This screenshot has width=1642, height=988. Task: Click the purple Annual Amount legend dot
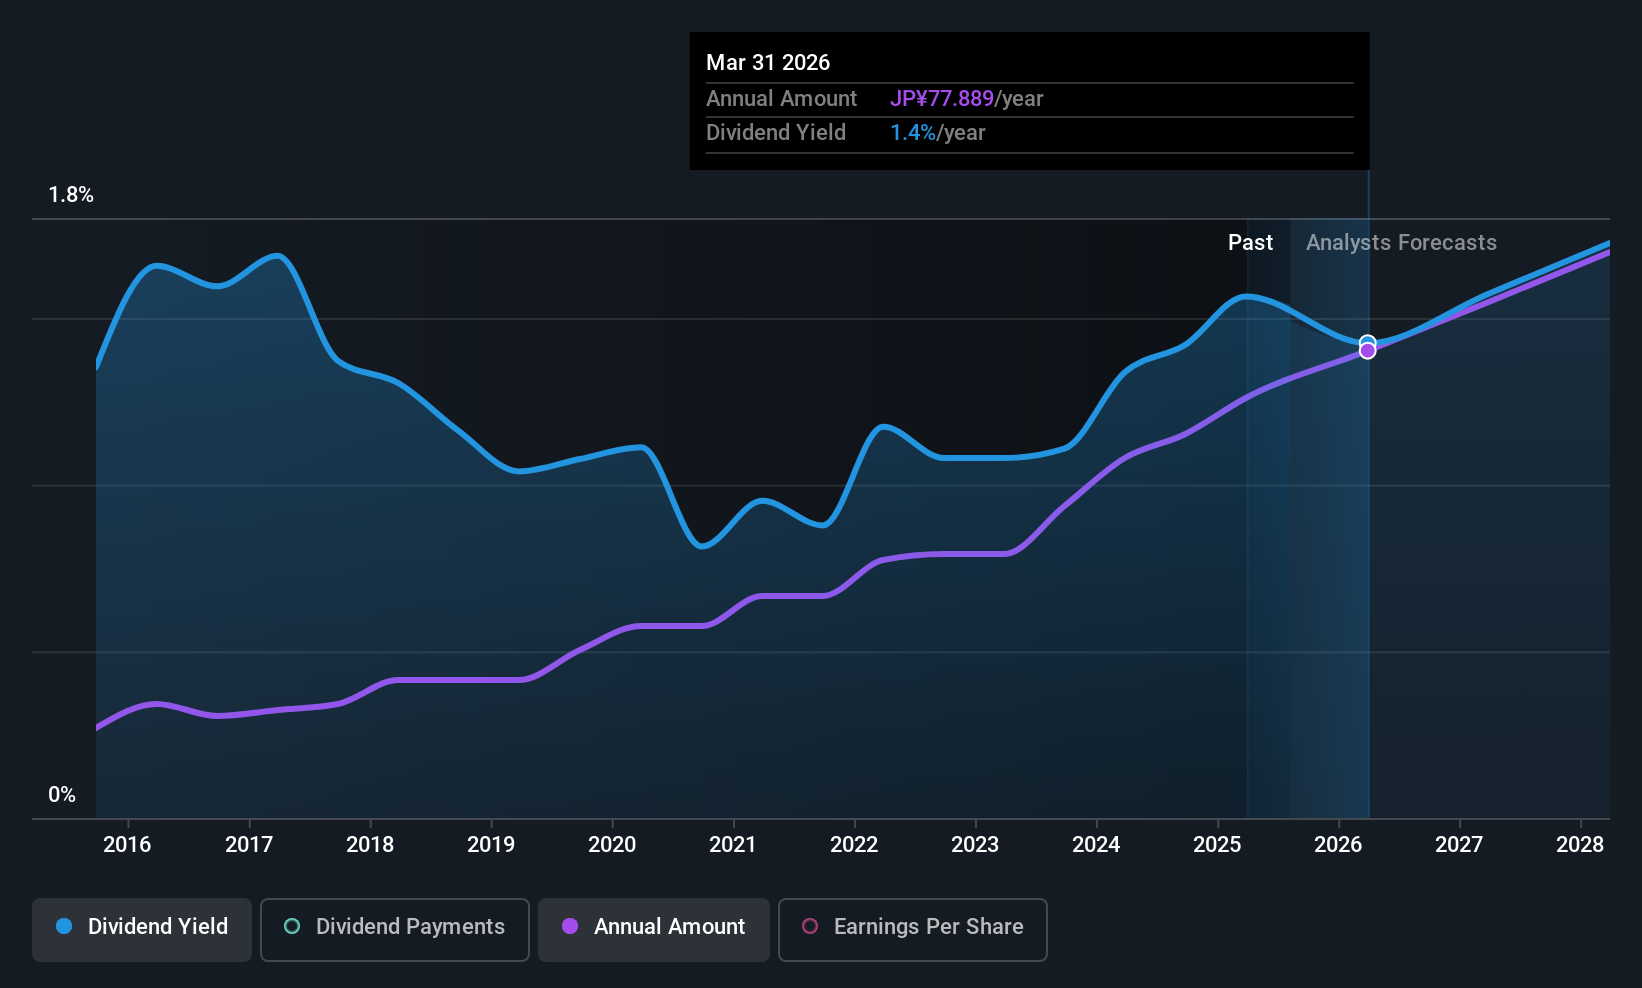click(x=570, y=926)
